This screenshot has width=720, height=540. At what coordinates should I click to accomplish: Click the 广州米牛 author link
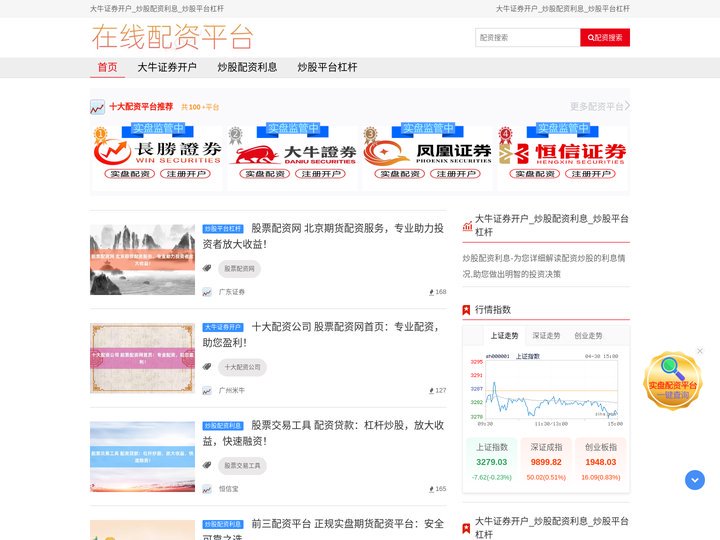[x=232, y=391]
